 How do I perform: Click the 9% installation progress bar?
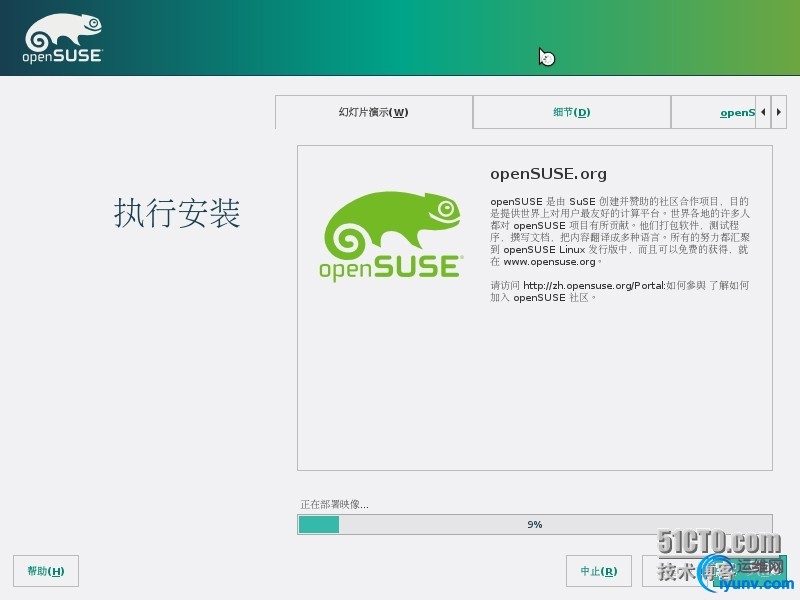tap(535, 524)
